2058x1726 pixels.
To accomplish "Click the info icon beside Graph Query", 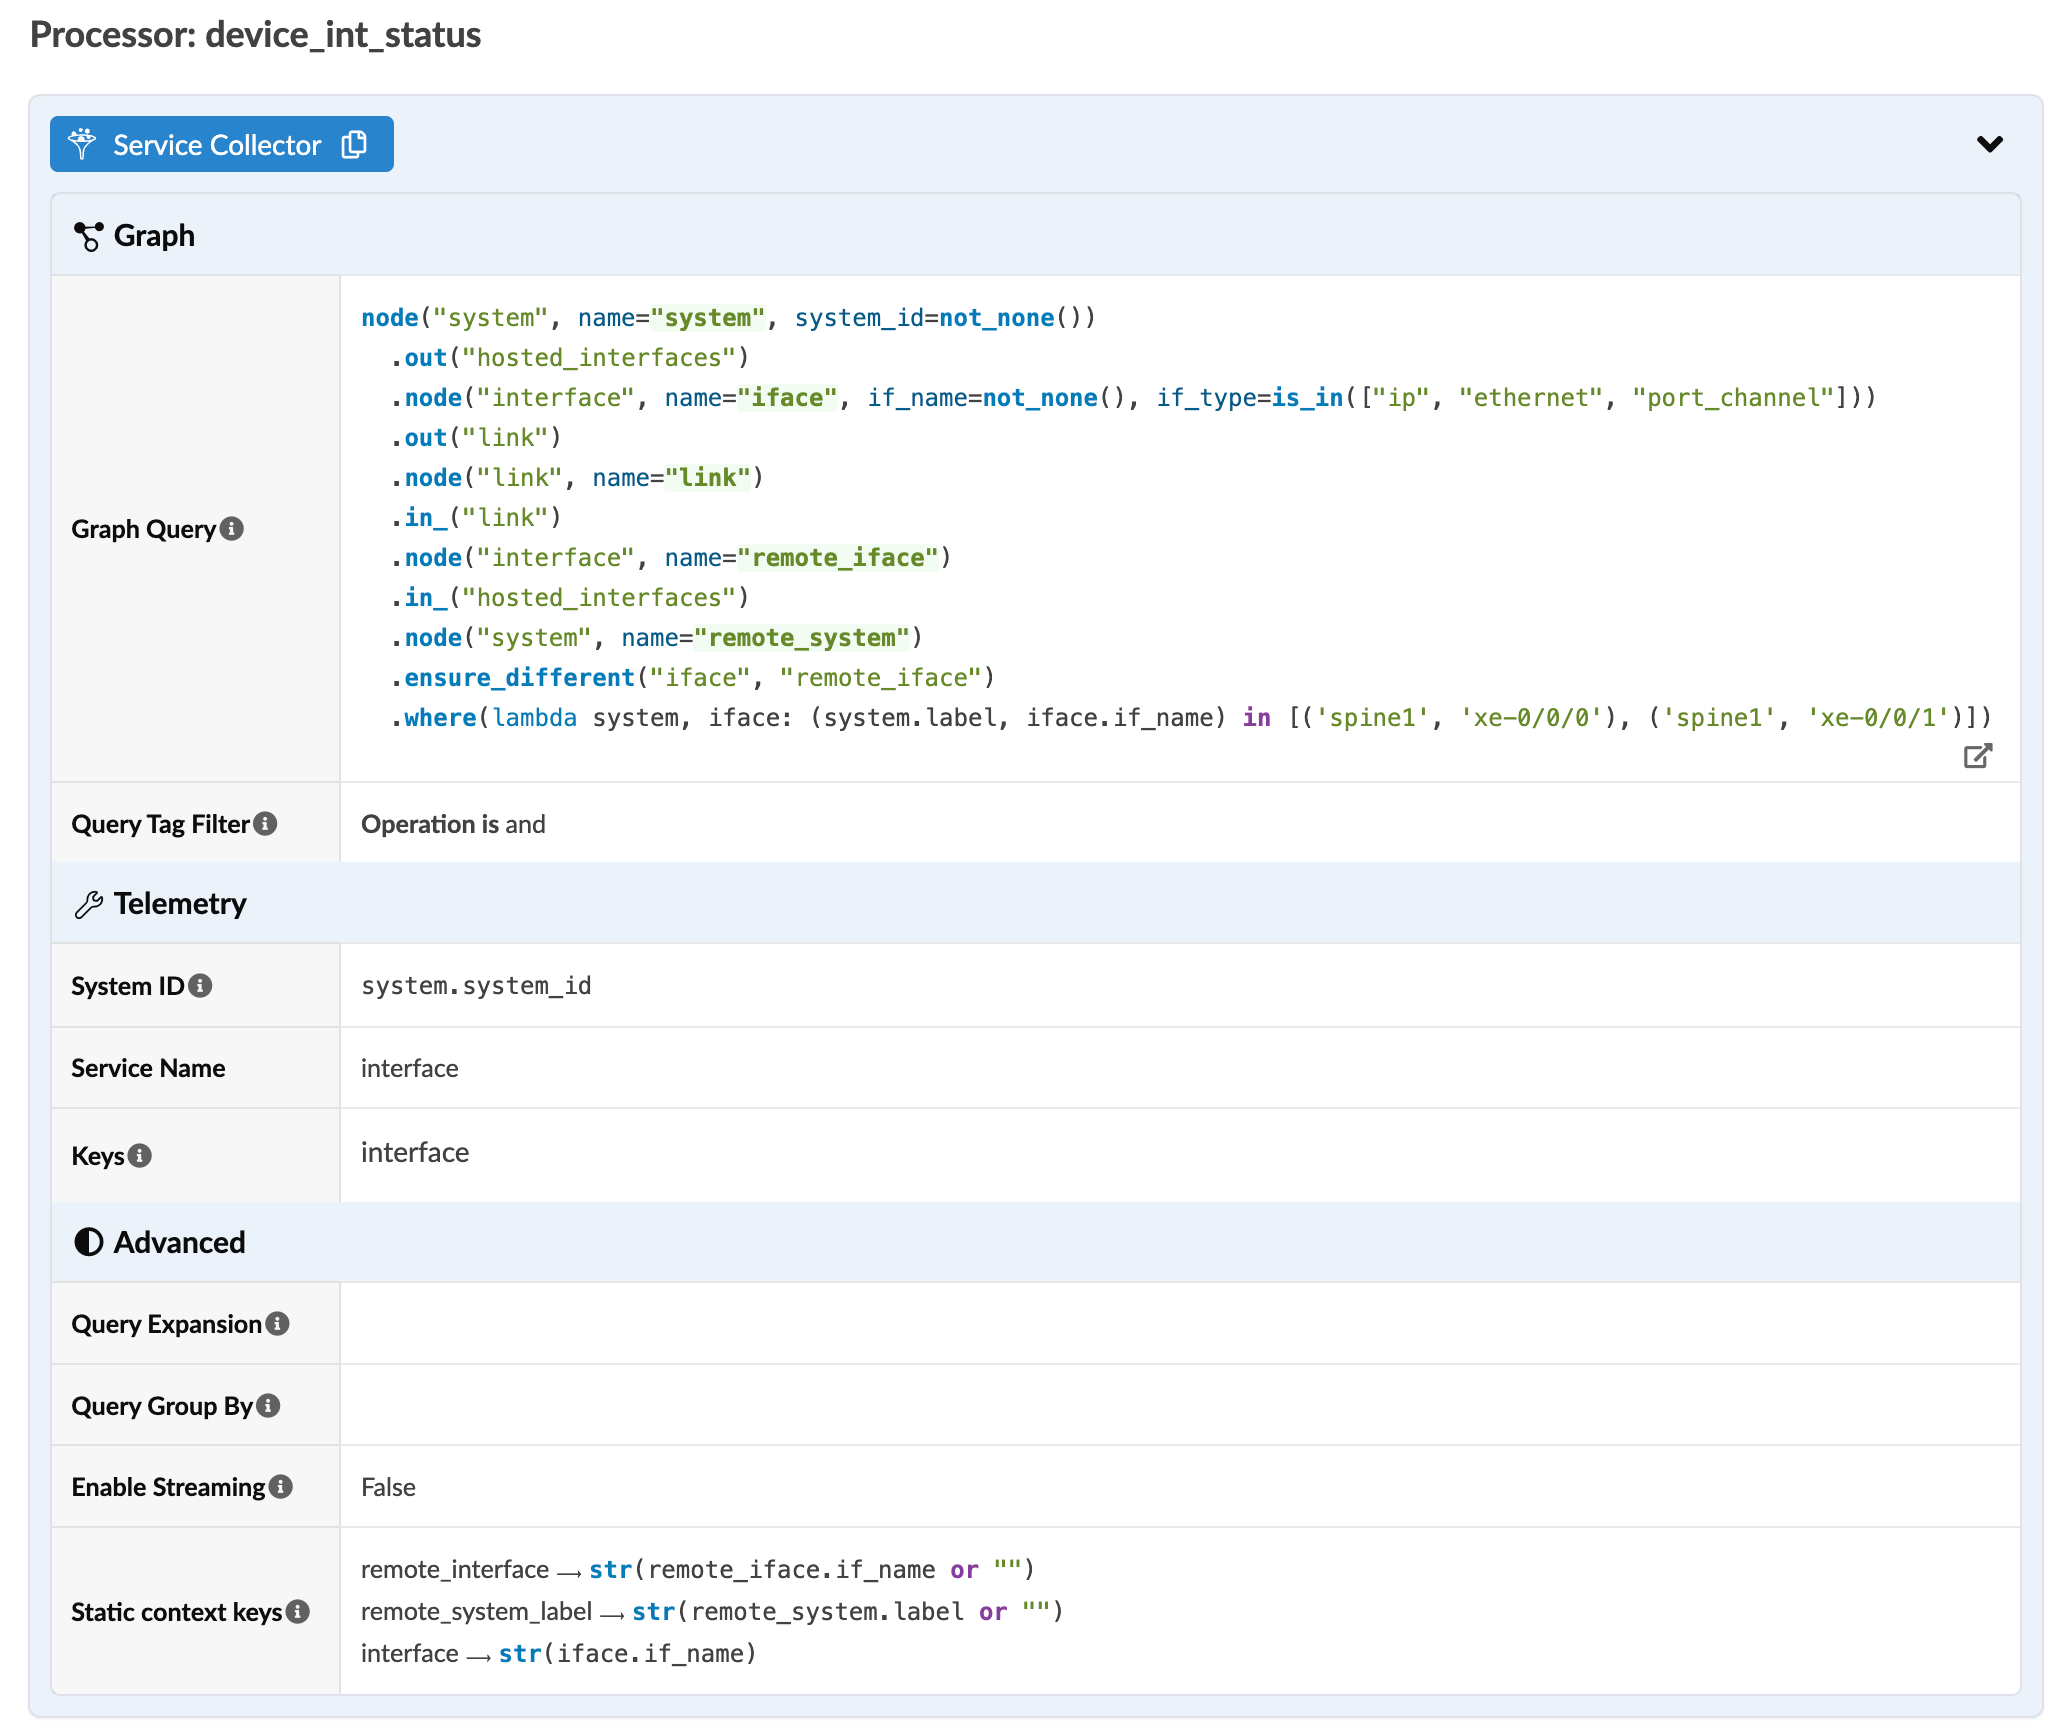I will point(232,529).
